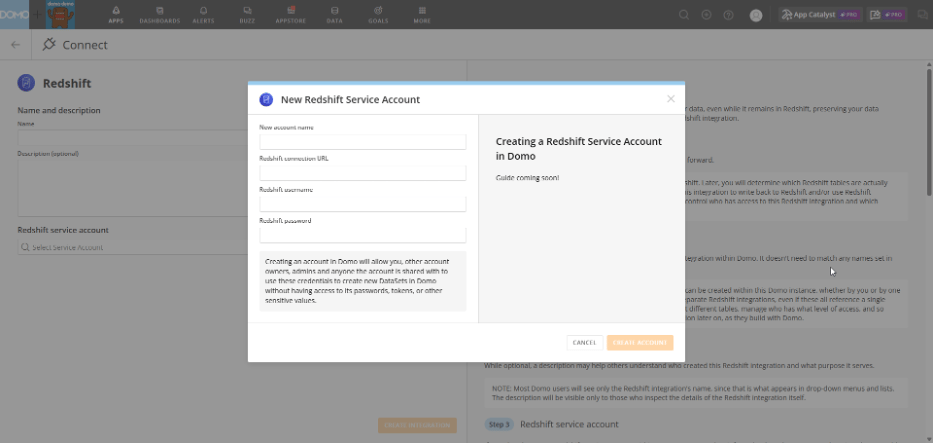Image resolution: width=934 pixels, height=444 pixels.
Task: Click the Create Integration button
Action: [417, 426]
